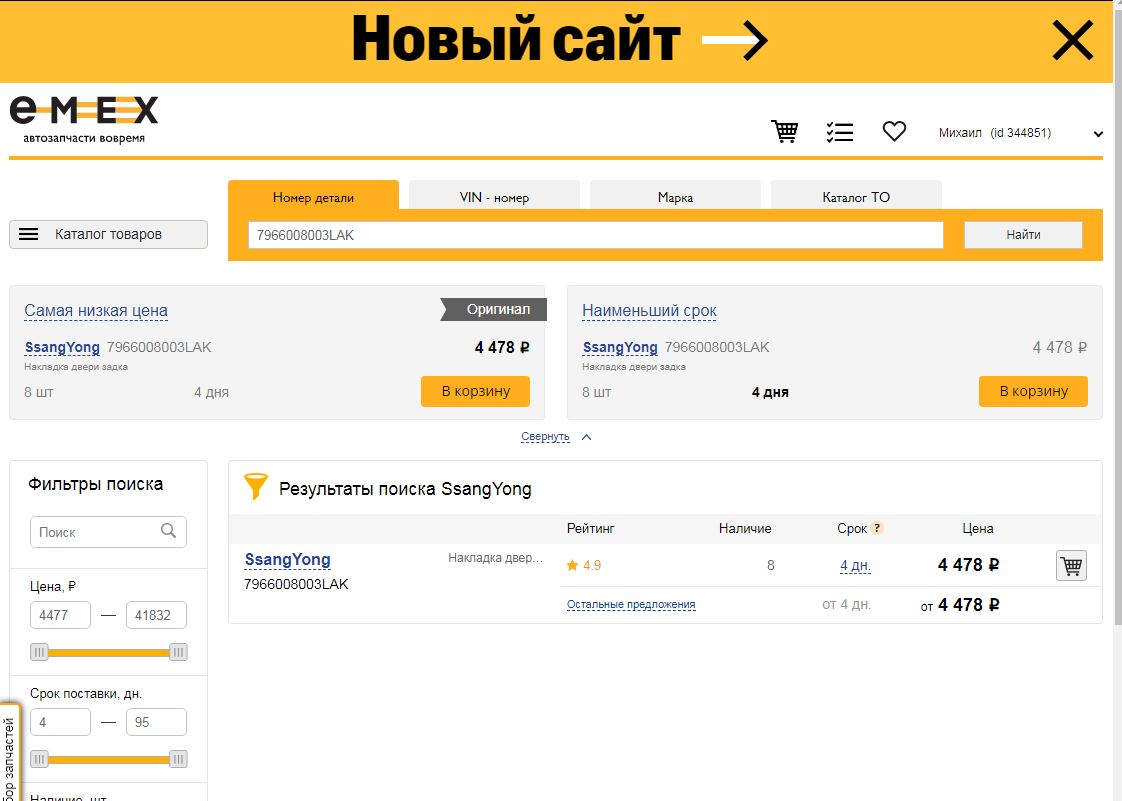
Task: Click the delivery time question mark icon
Action: coord(877,529)
